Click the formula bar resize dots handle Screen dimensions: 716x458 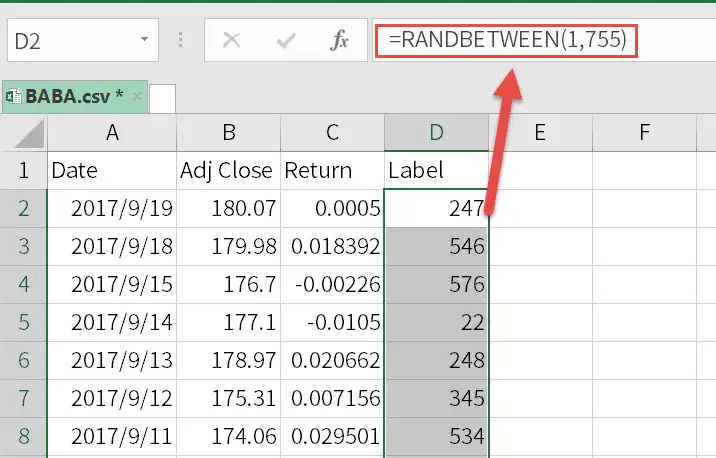click(x=181, y=40)
